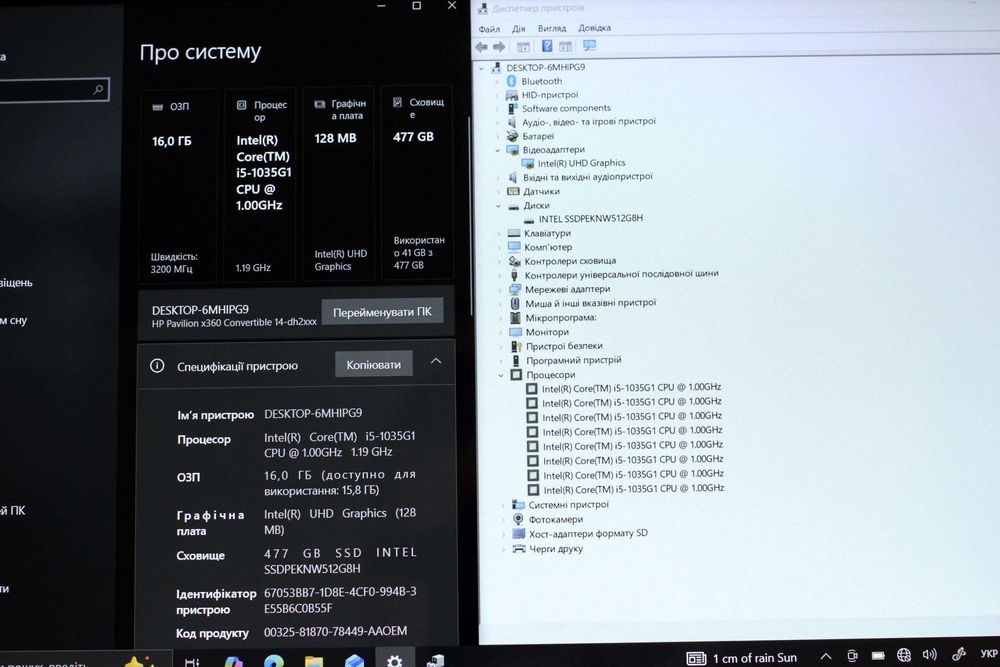This screenshot has height=667, width=1000.
Task: Select the Монітори category icon
Action: tap(515, 332)
